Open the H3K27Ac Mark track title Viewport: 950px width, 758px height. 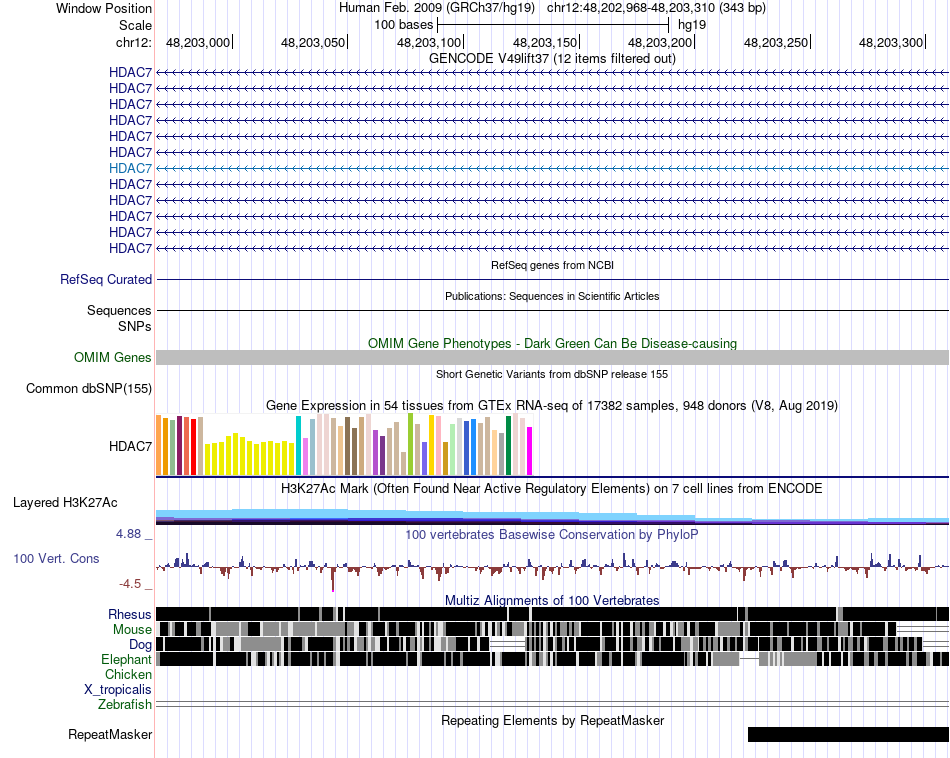pos(552,488)
